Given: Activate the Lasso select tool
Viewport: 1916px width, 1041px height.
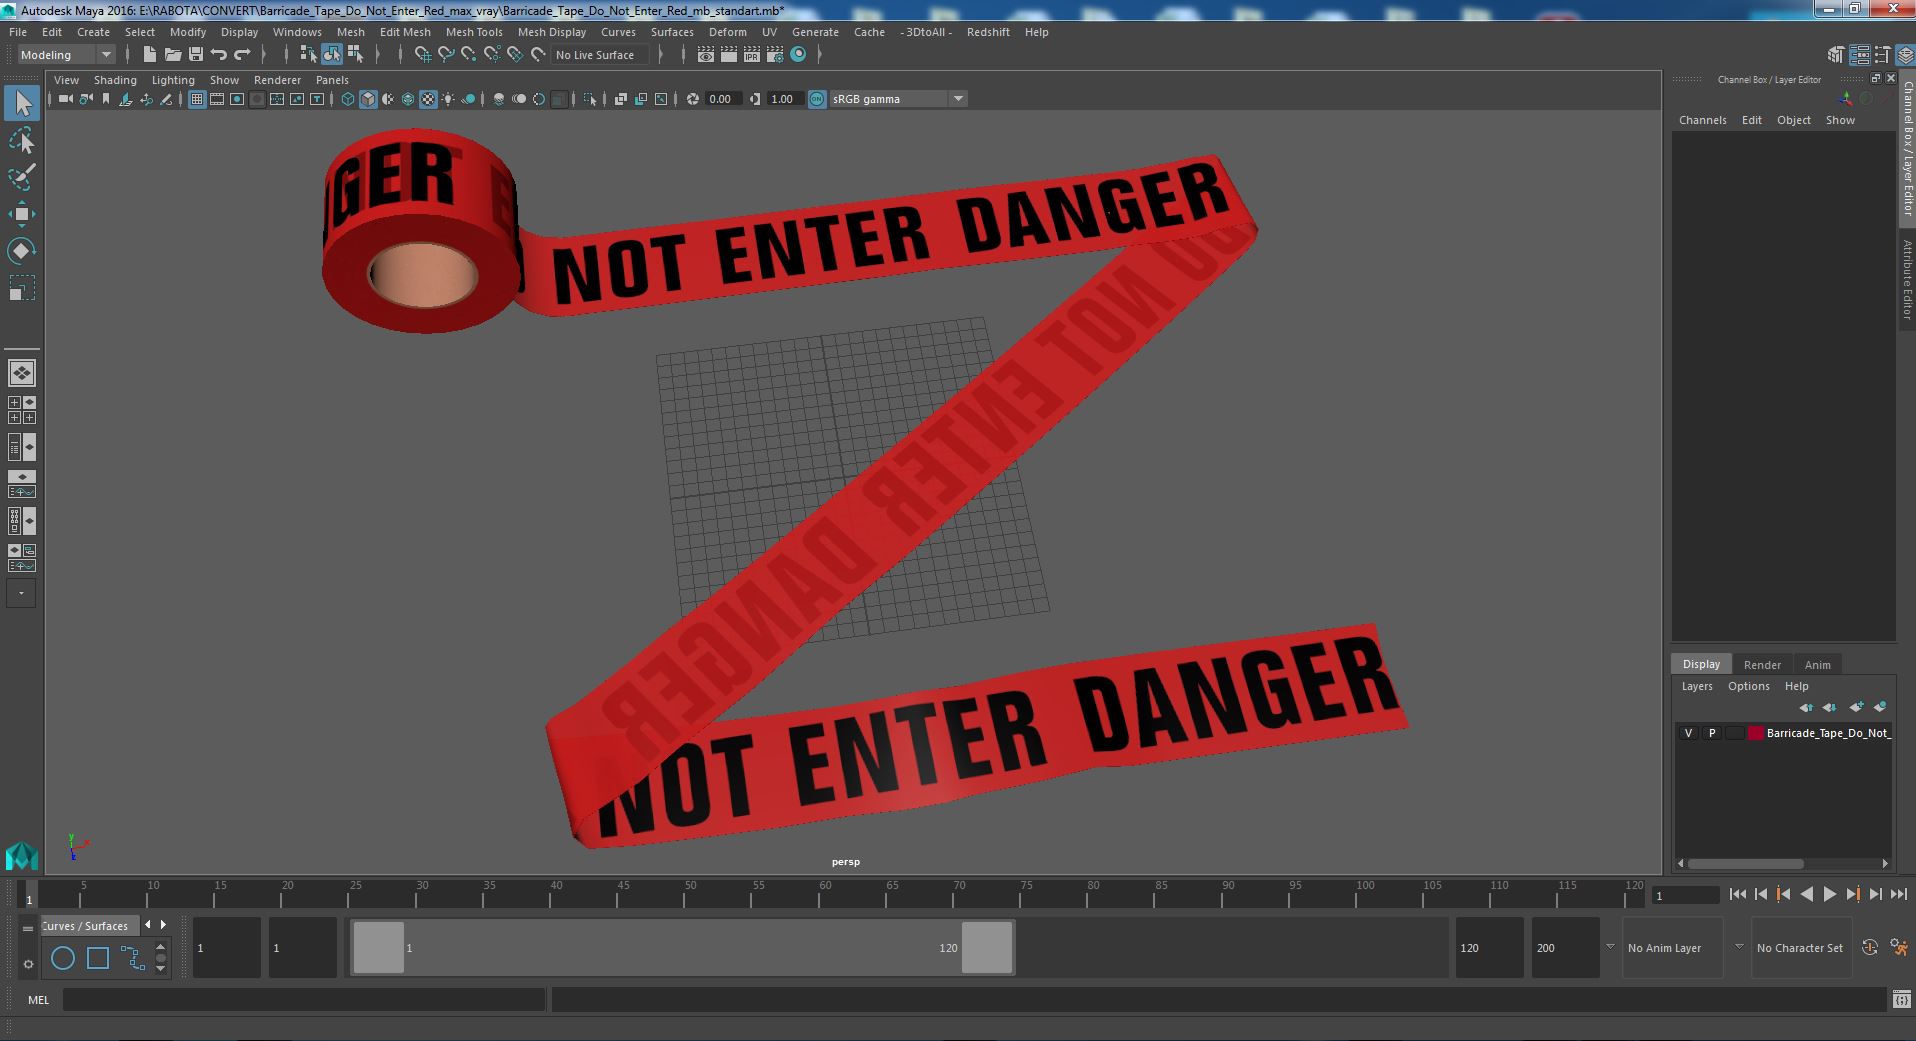Looking at the screenshot, I should 22,141.
